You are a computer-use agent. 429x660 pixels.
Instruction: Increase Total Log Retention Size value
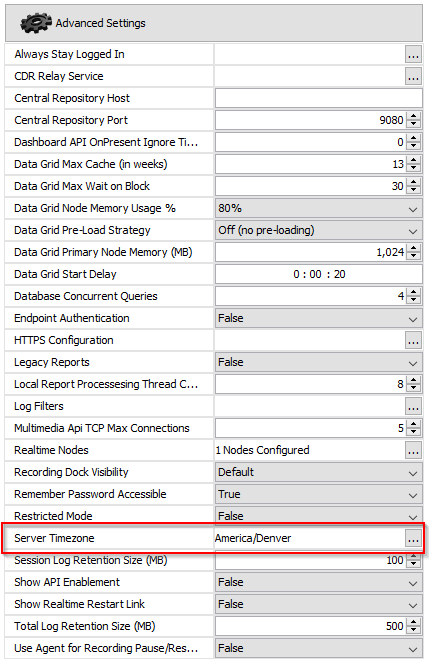414,623
